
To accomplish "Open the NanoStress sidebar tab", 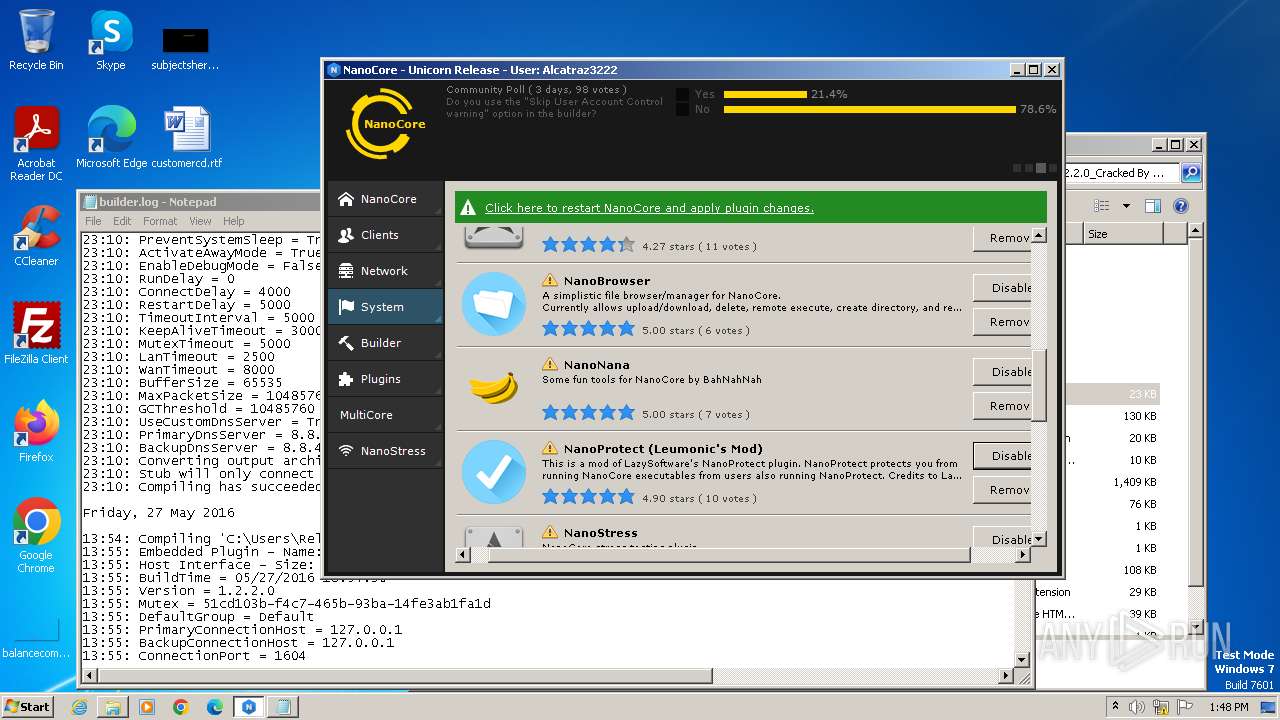I will click(385, 451).
